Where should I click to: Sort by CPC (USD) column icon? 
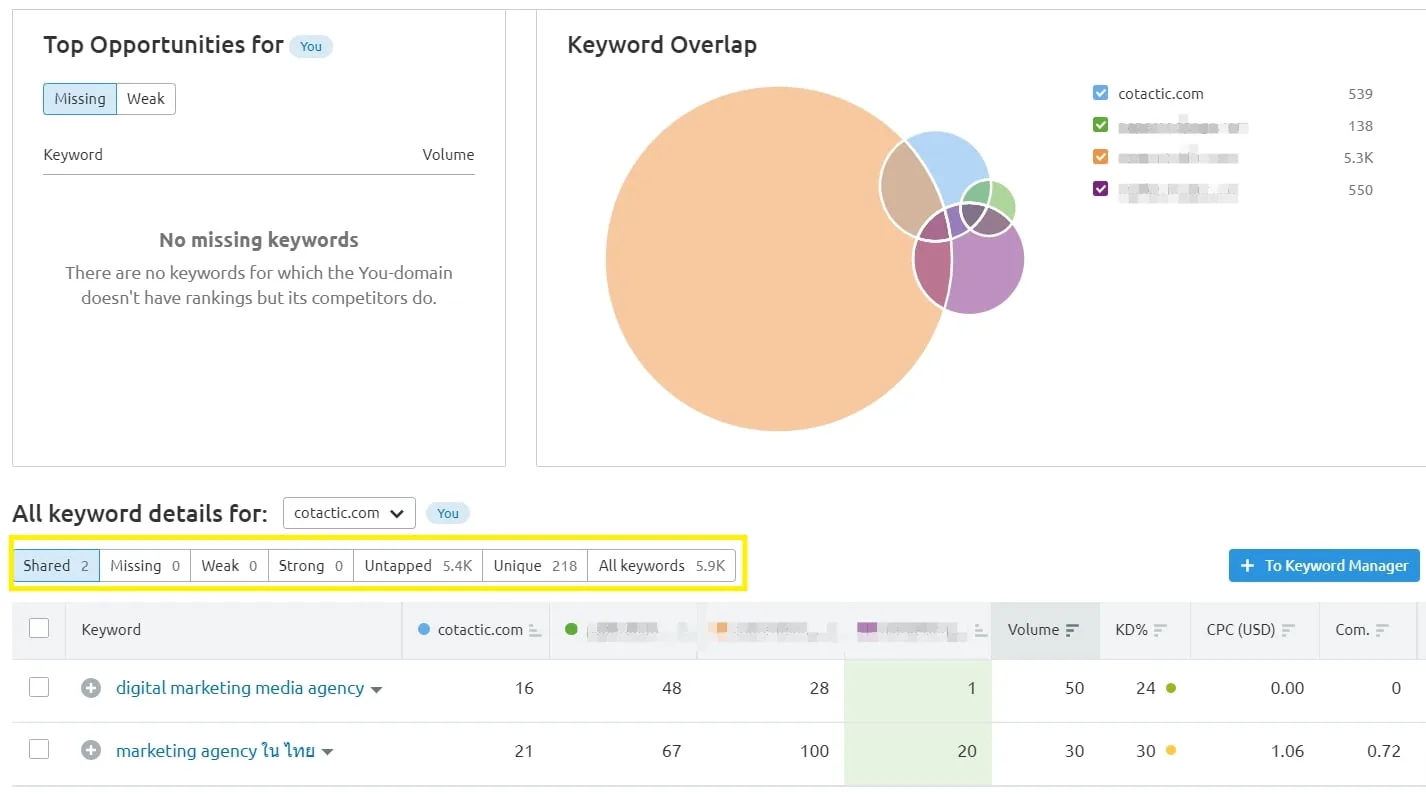pyautogui.click(x=1288, y=630)
